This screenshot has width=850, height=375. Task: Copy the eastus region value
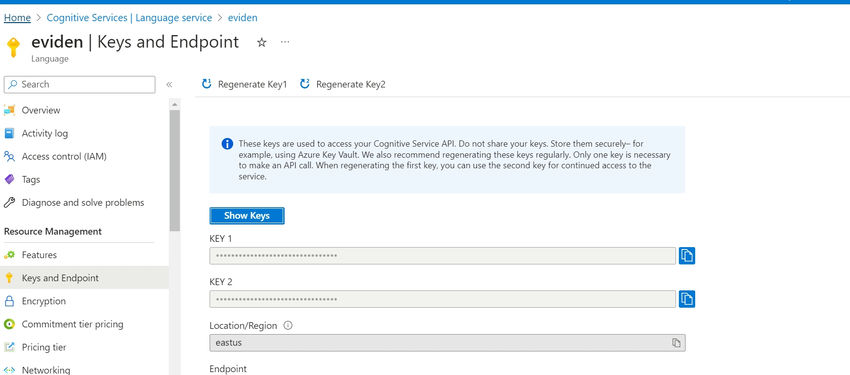[676, 343]
